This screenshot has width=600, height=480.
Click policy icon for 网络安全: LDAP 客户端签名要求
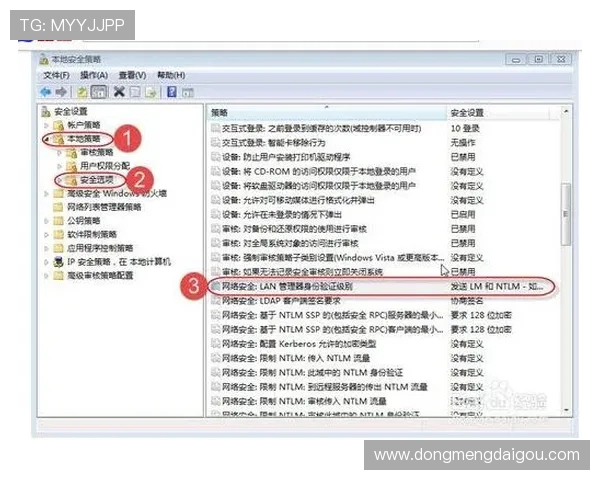(x=215, y=301)
